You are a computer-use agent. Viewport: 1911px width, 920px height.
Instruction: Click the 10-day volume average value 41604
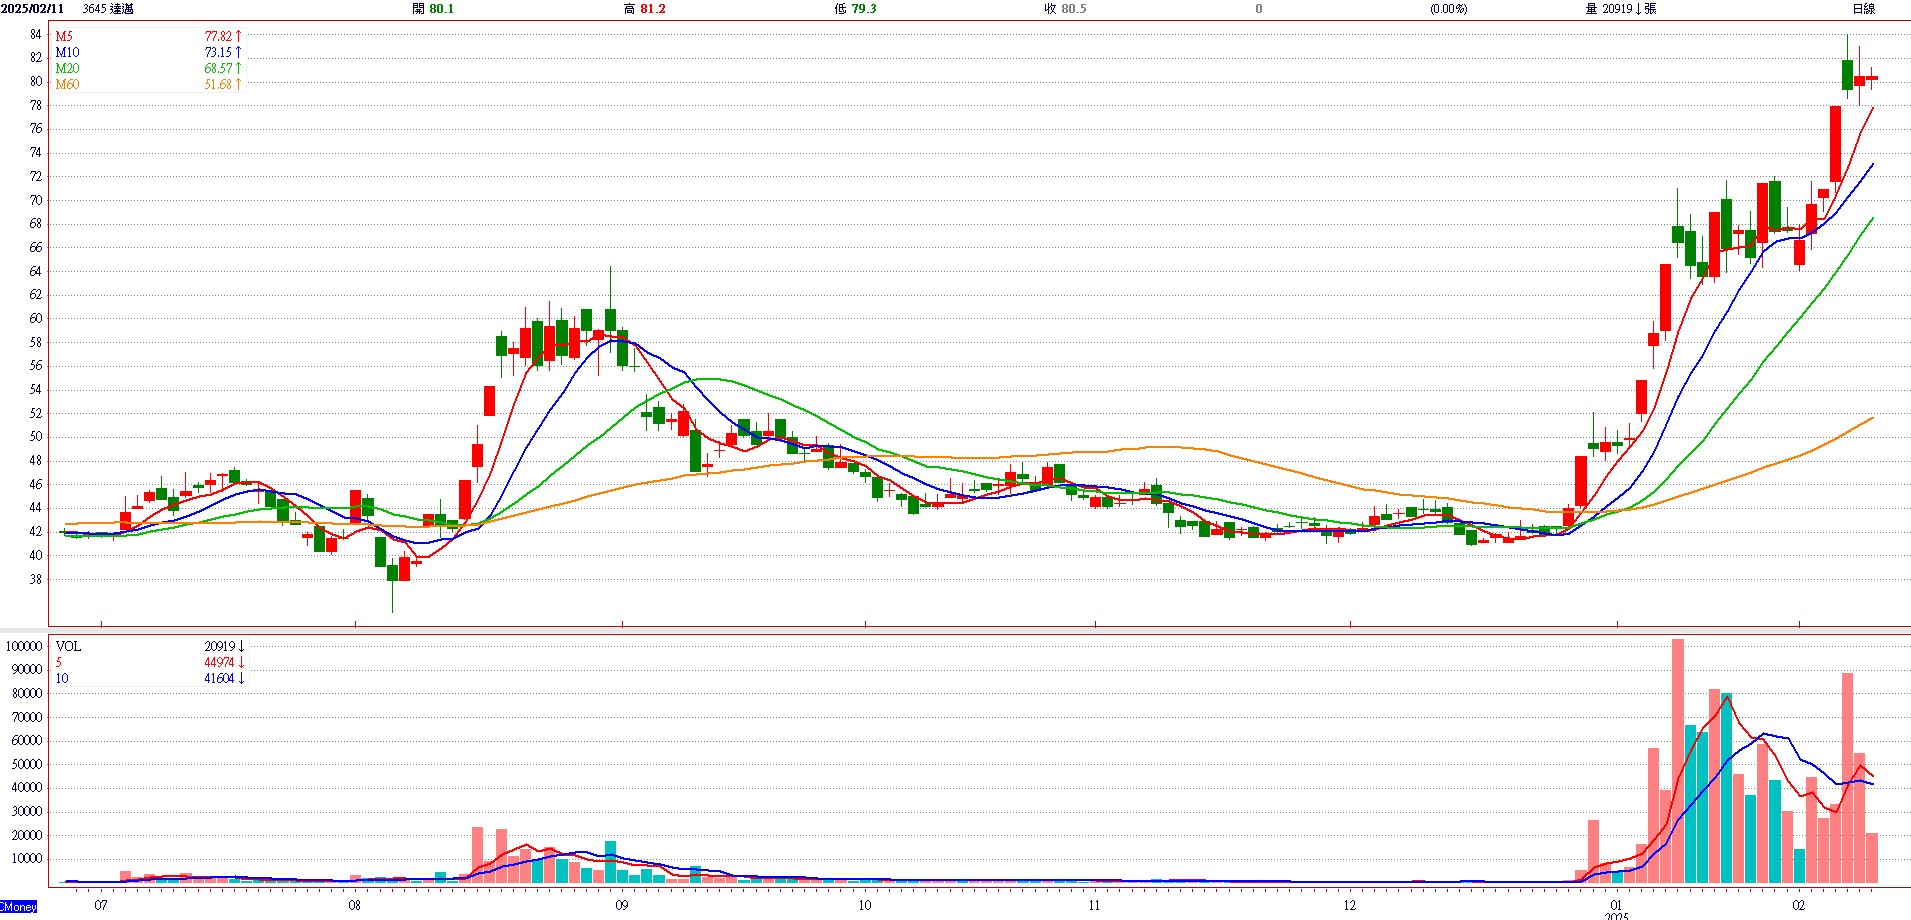point(219,679)
